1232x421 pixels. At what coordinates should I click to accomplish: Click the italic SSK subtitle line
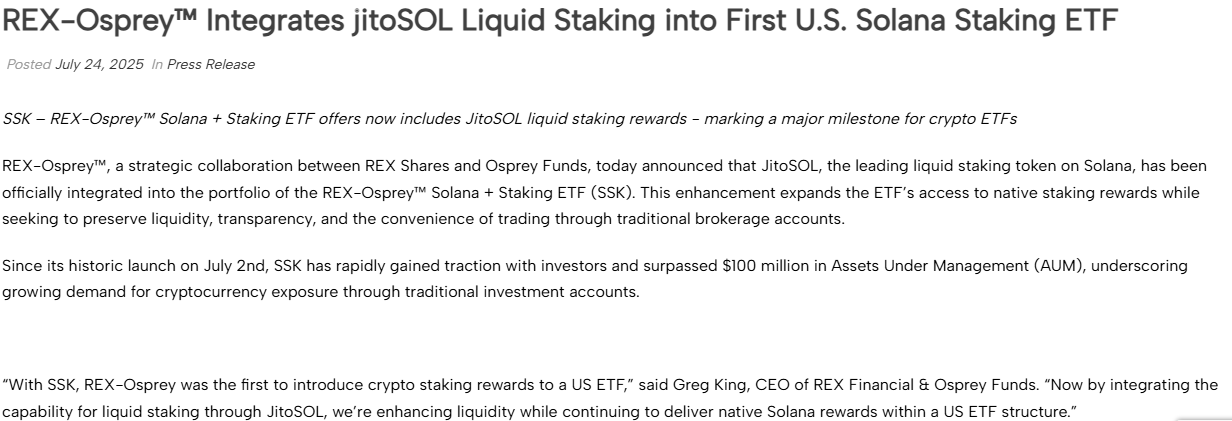509,119
